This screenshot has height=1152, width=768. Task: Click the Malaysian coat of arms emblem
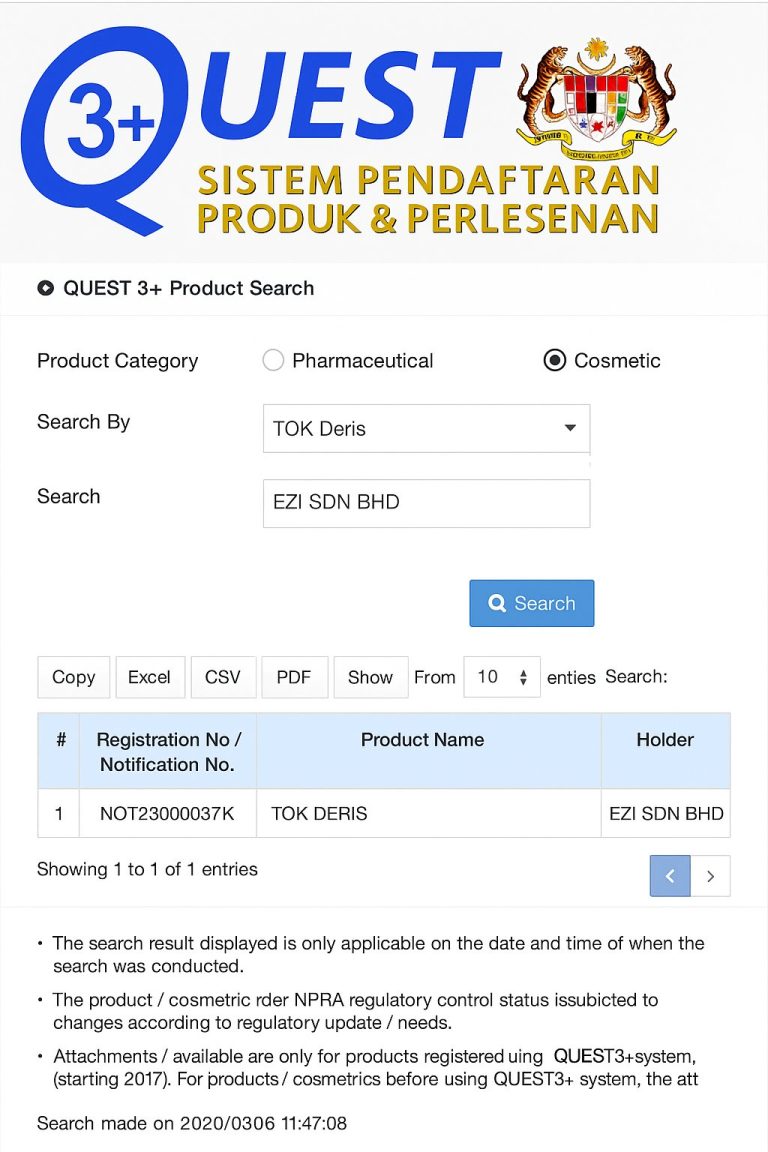596,102
